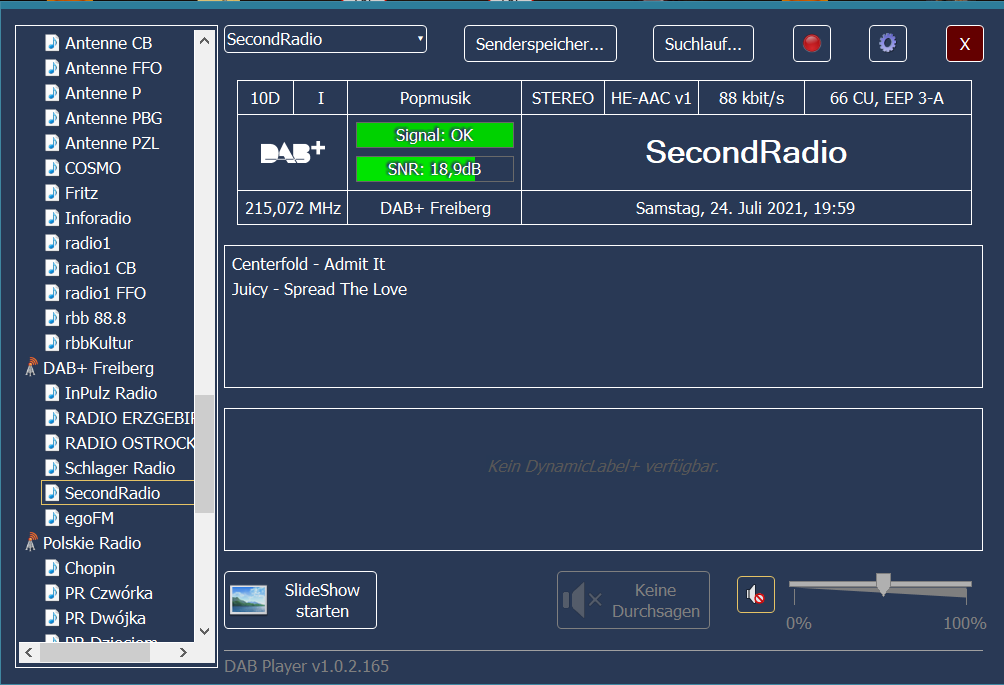The width and height of the screenshot is (1004, 685).
Task: Select Fritz station from the list
Action: (81, 193)
